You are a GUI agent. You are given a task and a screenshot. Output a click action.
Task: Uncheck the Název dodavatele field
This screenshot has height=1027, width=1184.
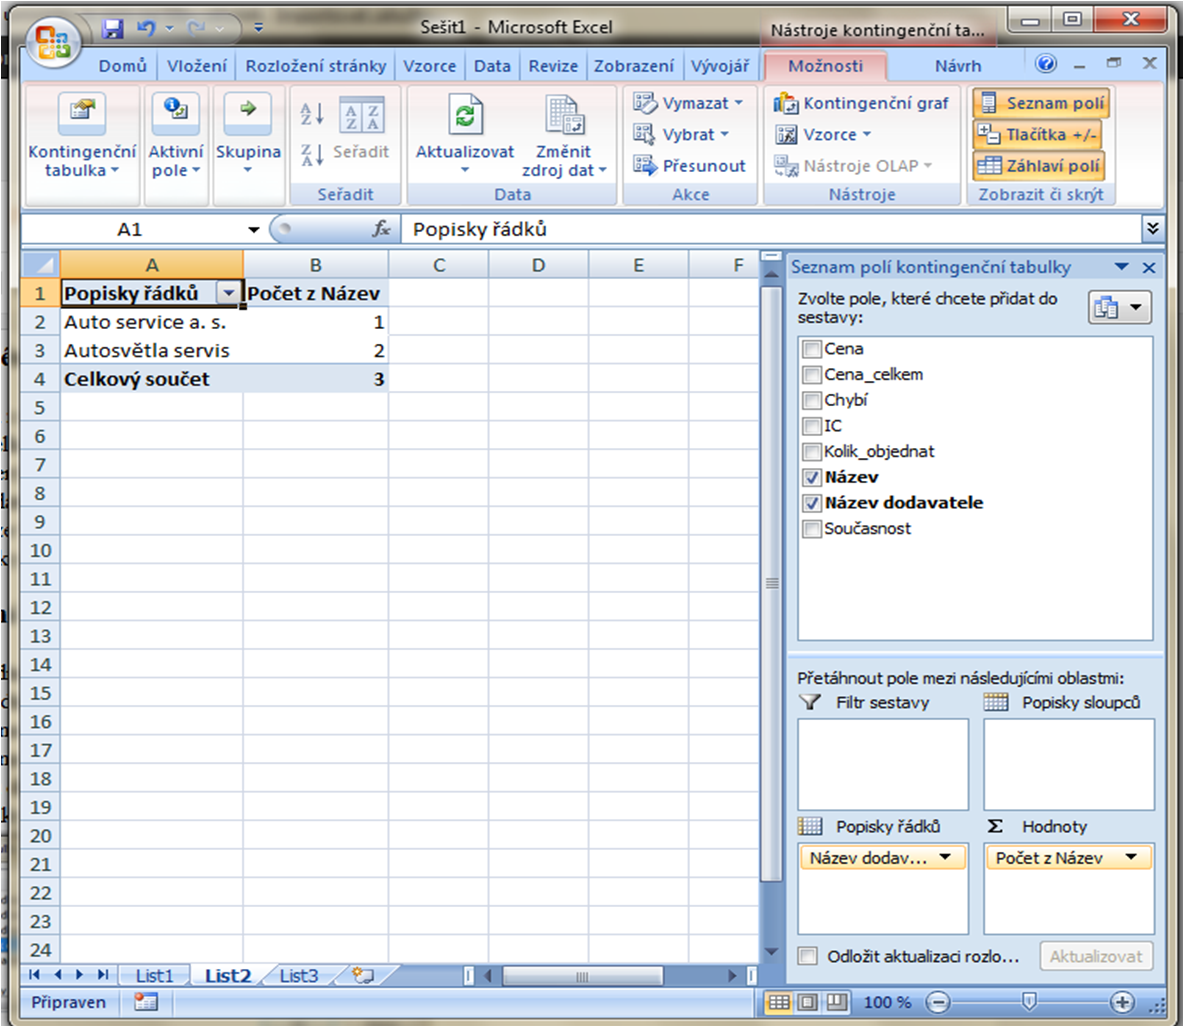pyautogui.click(x=812, y=503)
